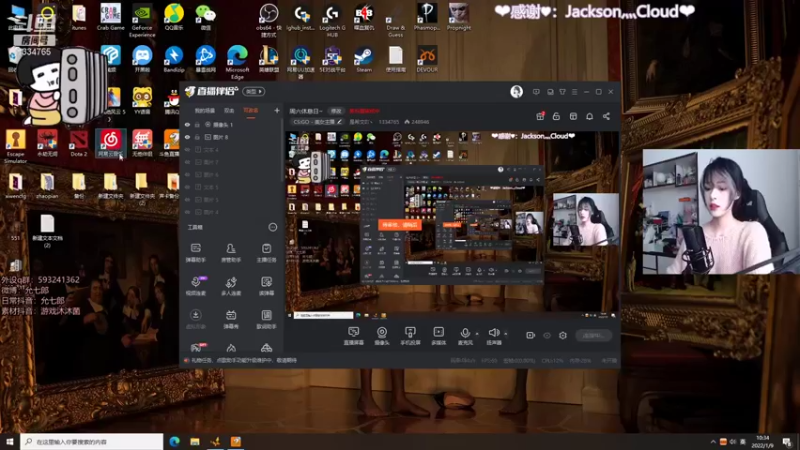
Task: Expand the microphone device dropdown arrow
Action: point(477,334)
